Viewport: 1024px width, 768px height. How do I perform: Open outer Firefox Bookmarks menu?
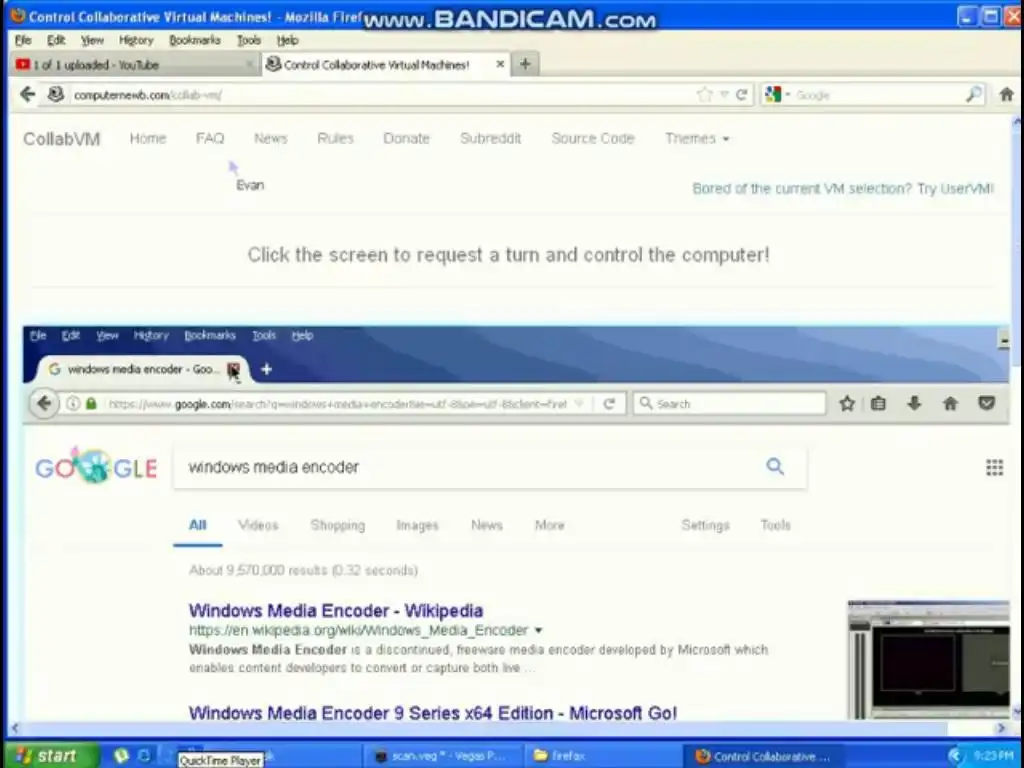pos(195,40)
